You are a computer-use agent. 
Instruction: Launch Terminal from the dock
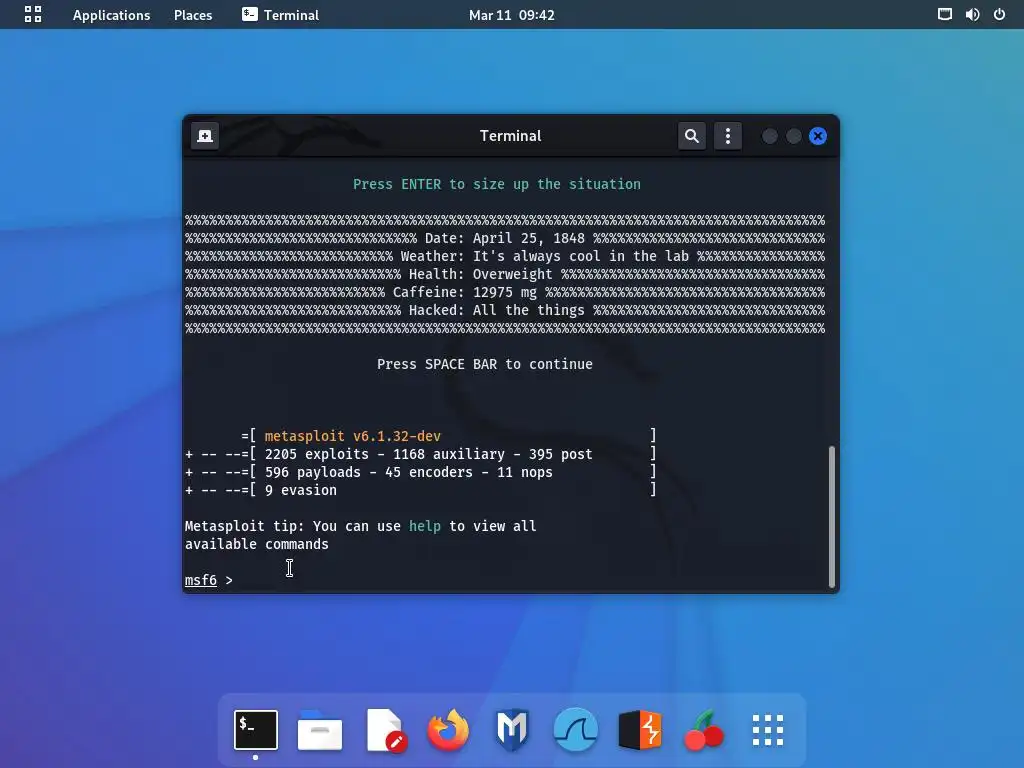point(255,729)
